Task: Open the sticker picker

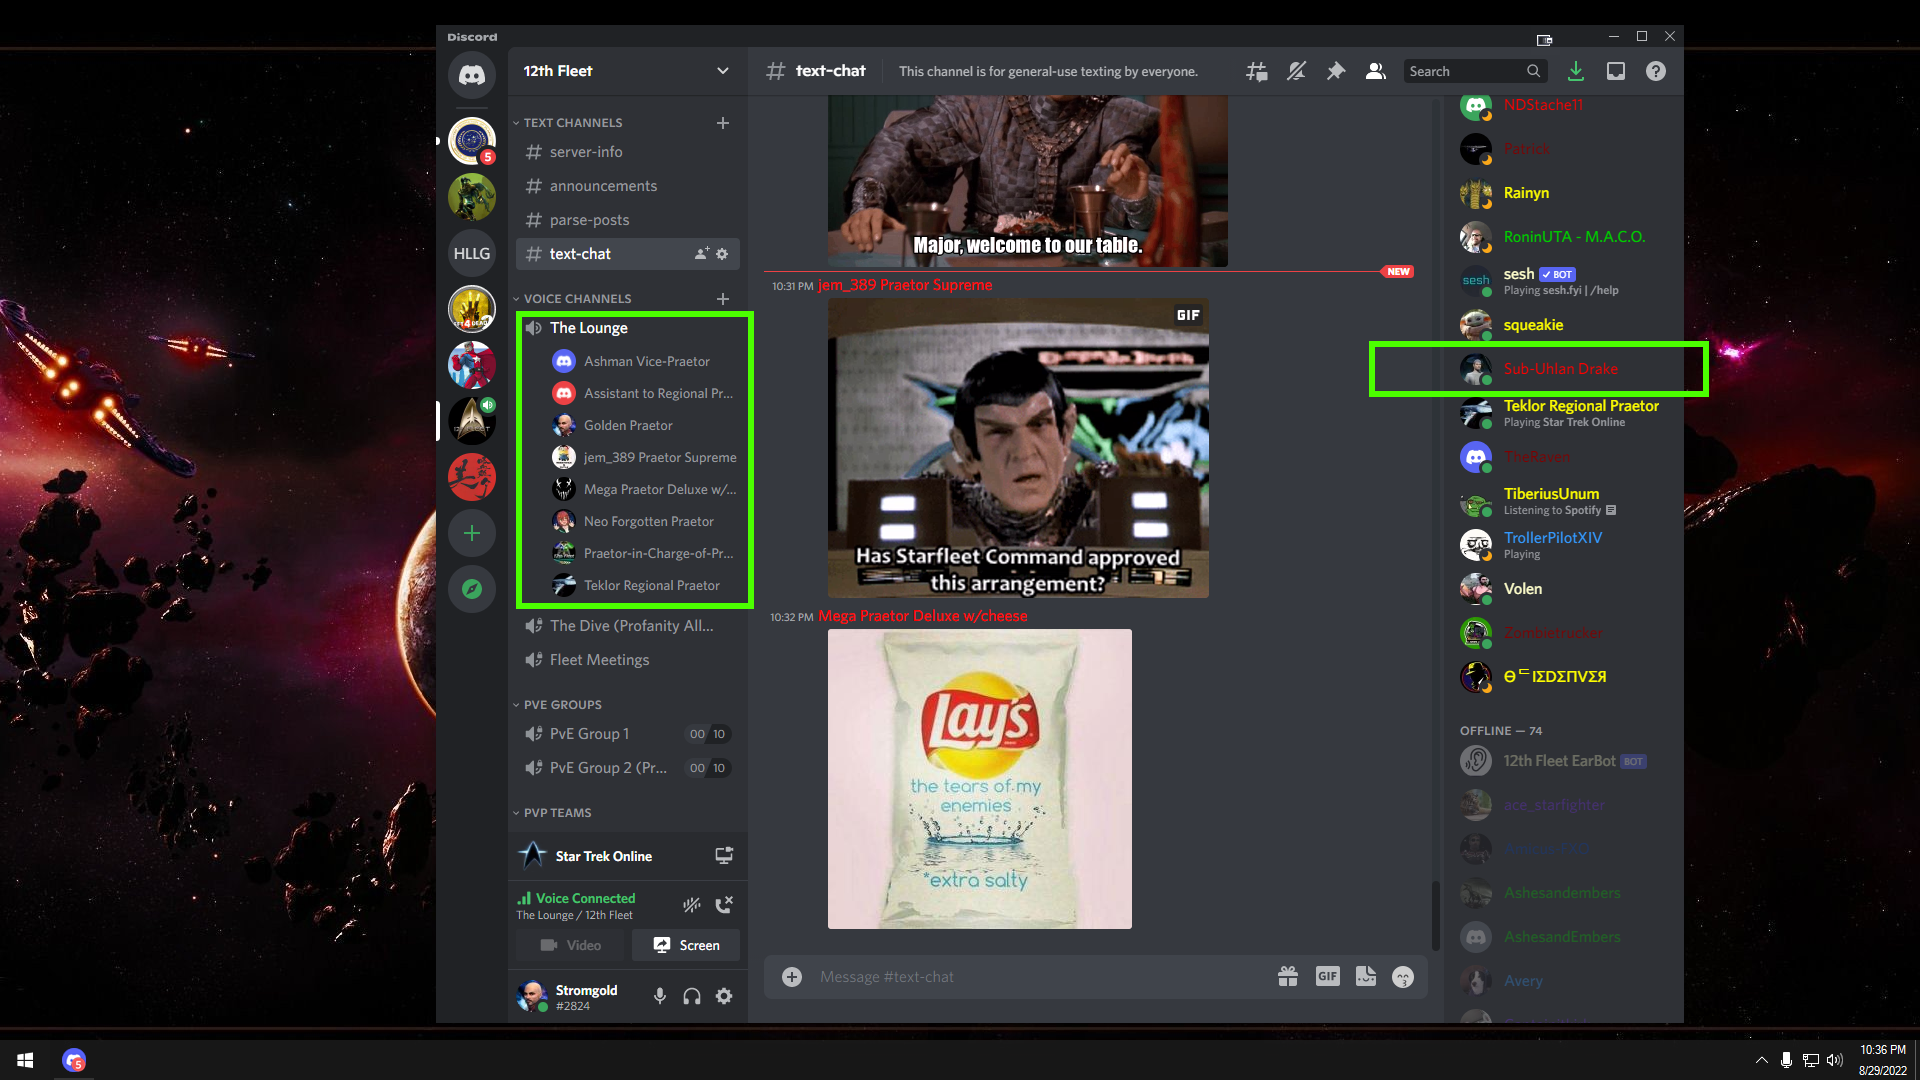Action: (x=1366, y=977)
